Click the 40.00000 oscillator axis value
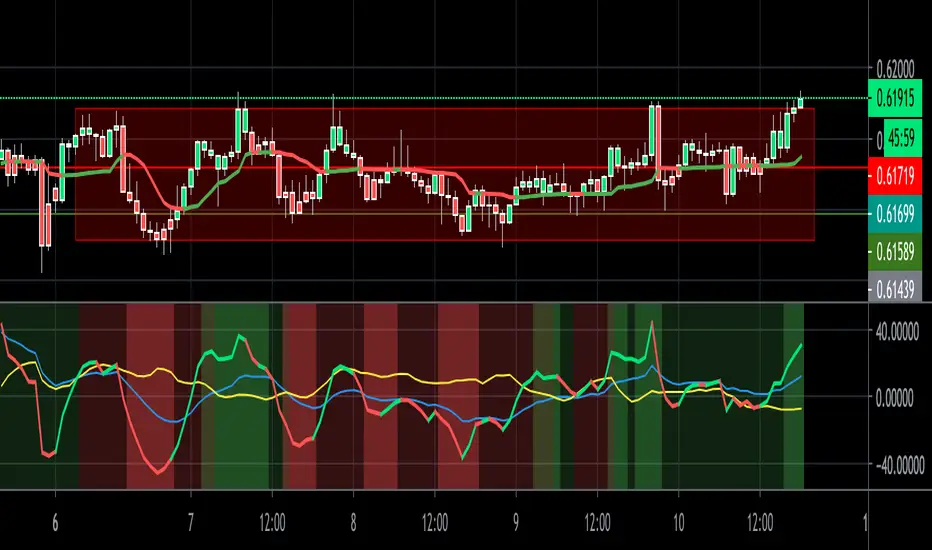Image resolution: width=932 pixels, height=550 pixels. click(x=897, y=332)
